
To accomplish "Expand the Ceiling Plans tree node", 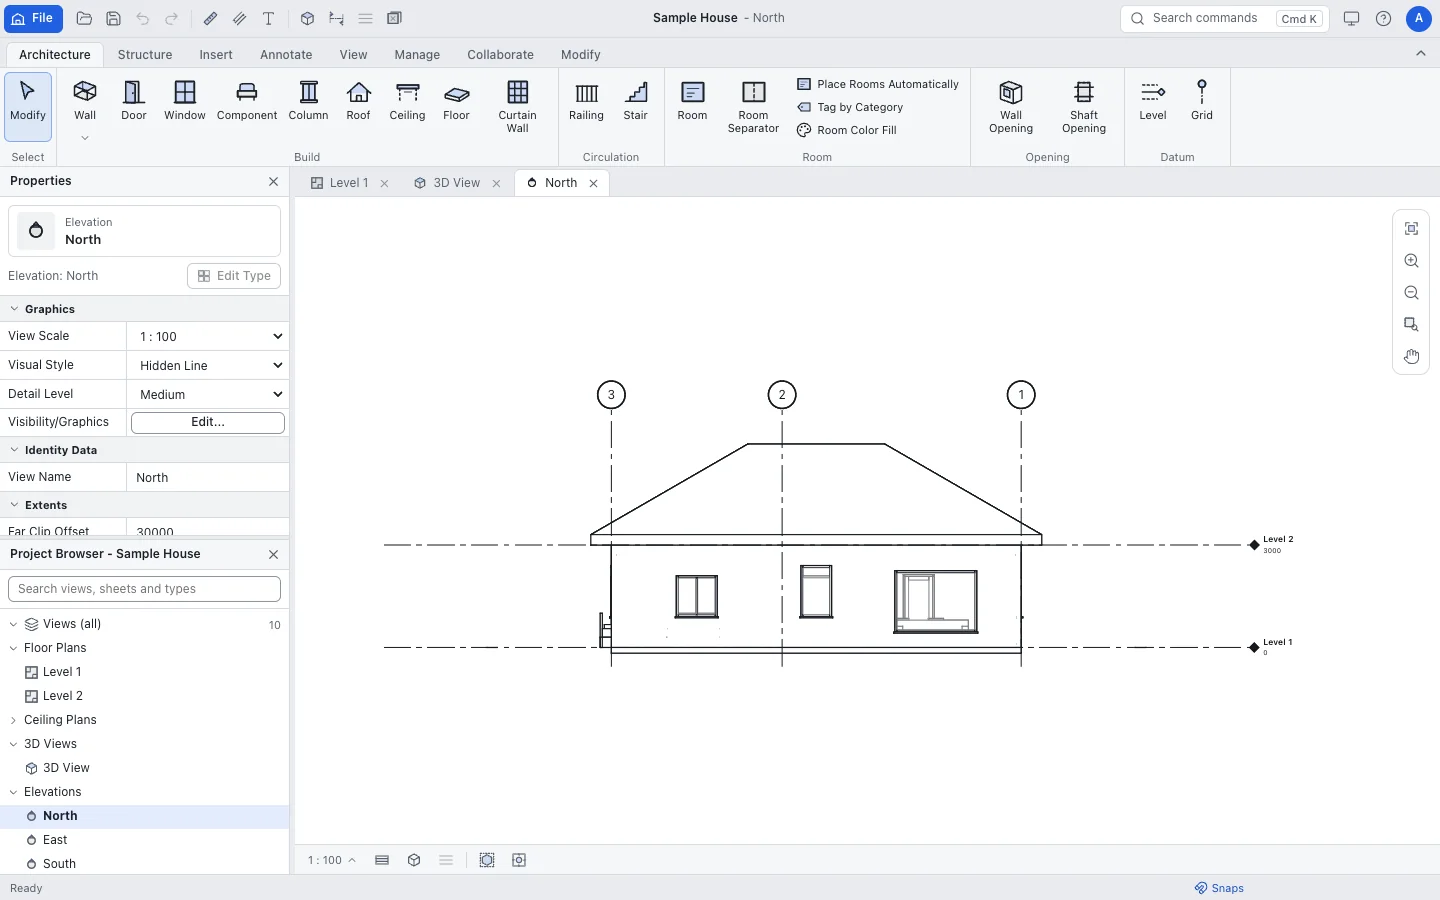I will [14, 720].
